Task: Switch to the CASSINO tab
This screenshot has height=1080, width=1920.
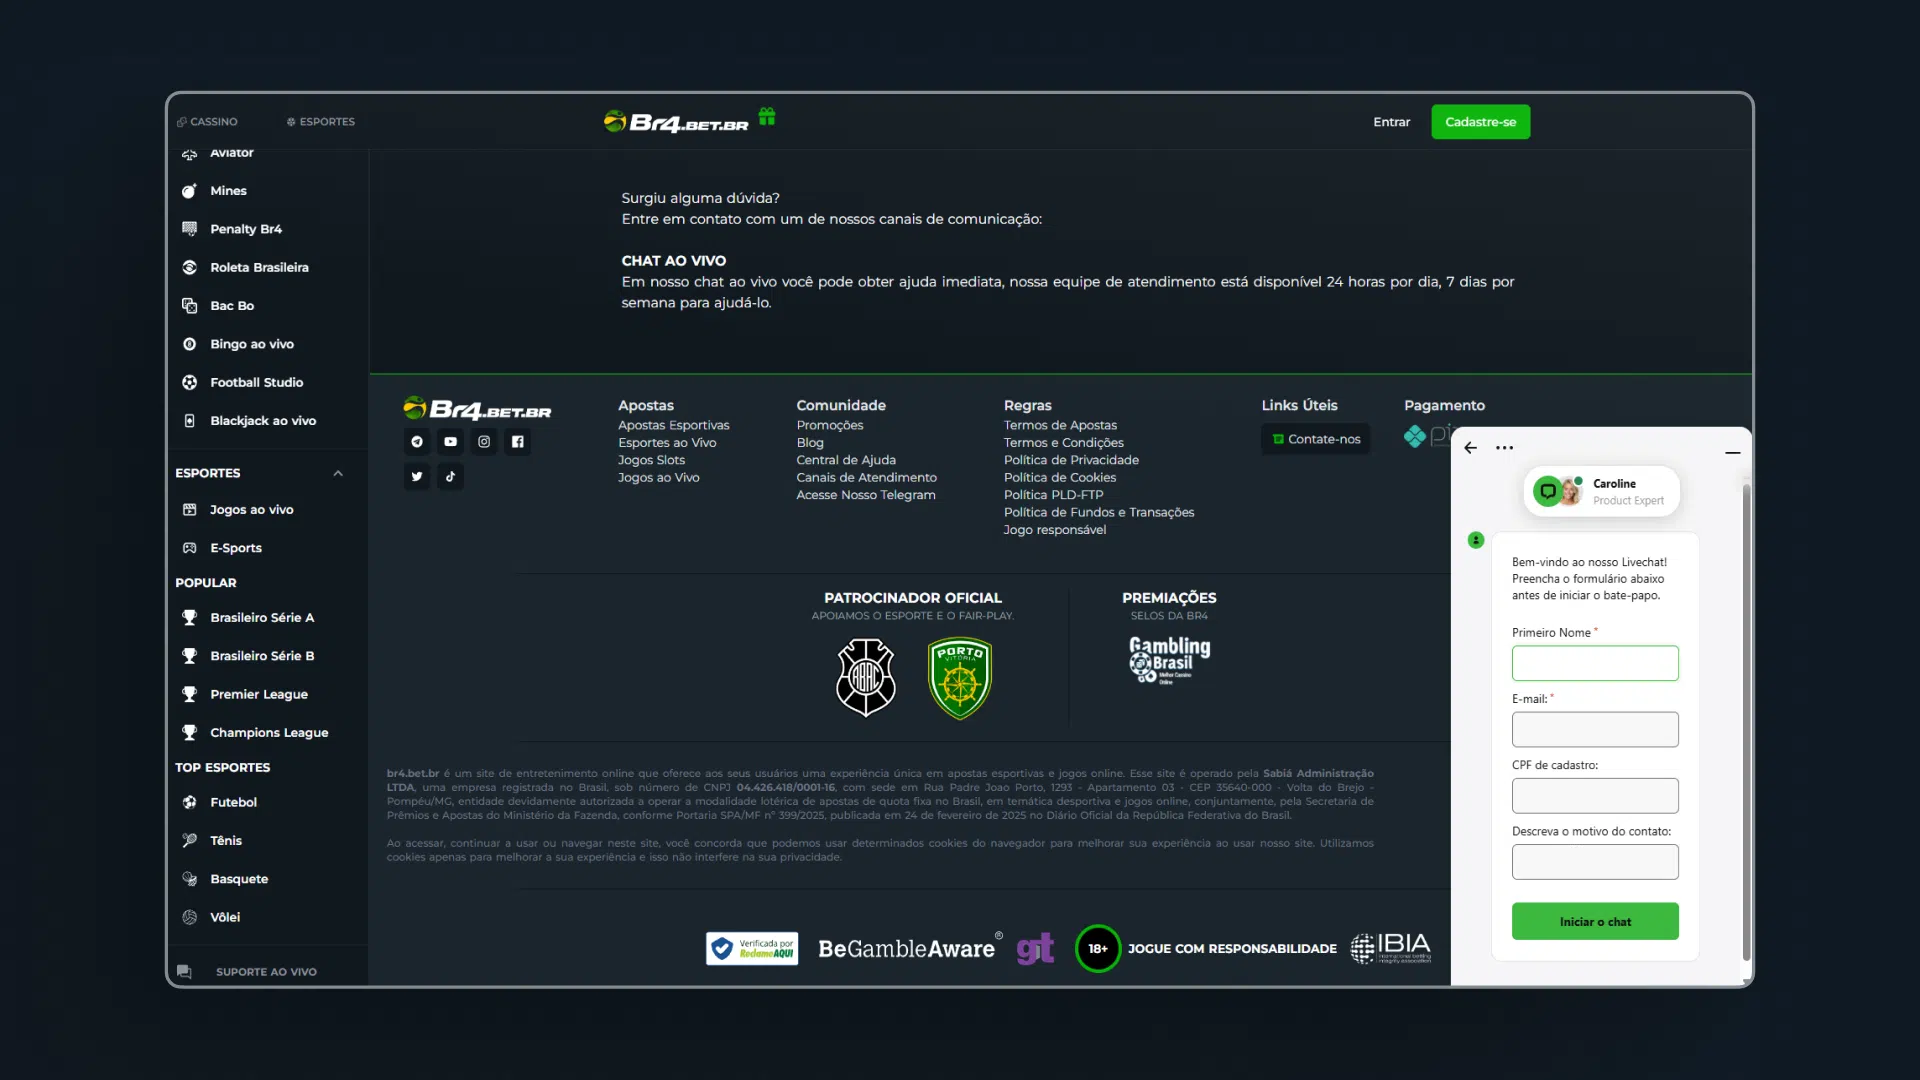Action: 207,121
